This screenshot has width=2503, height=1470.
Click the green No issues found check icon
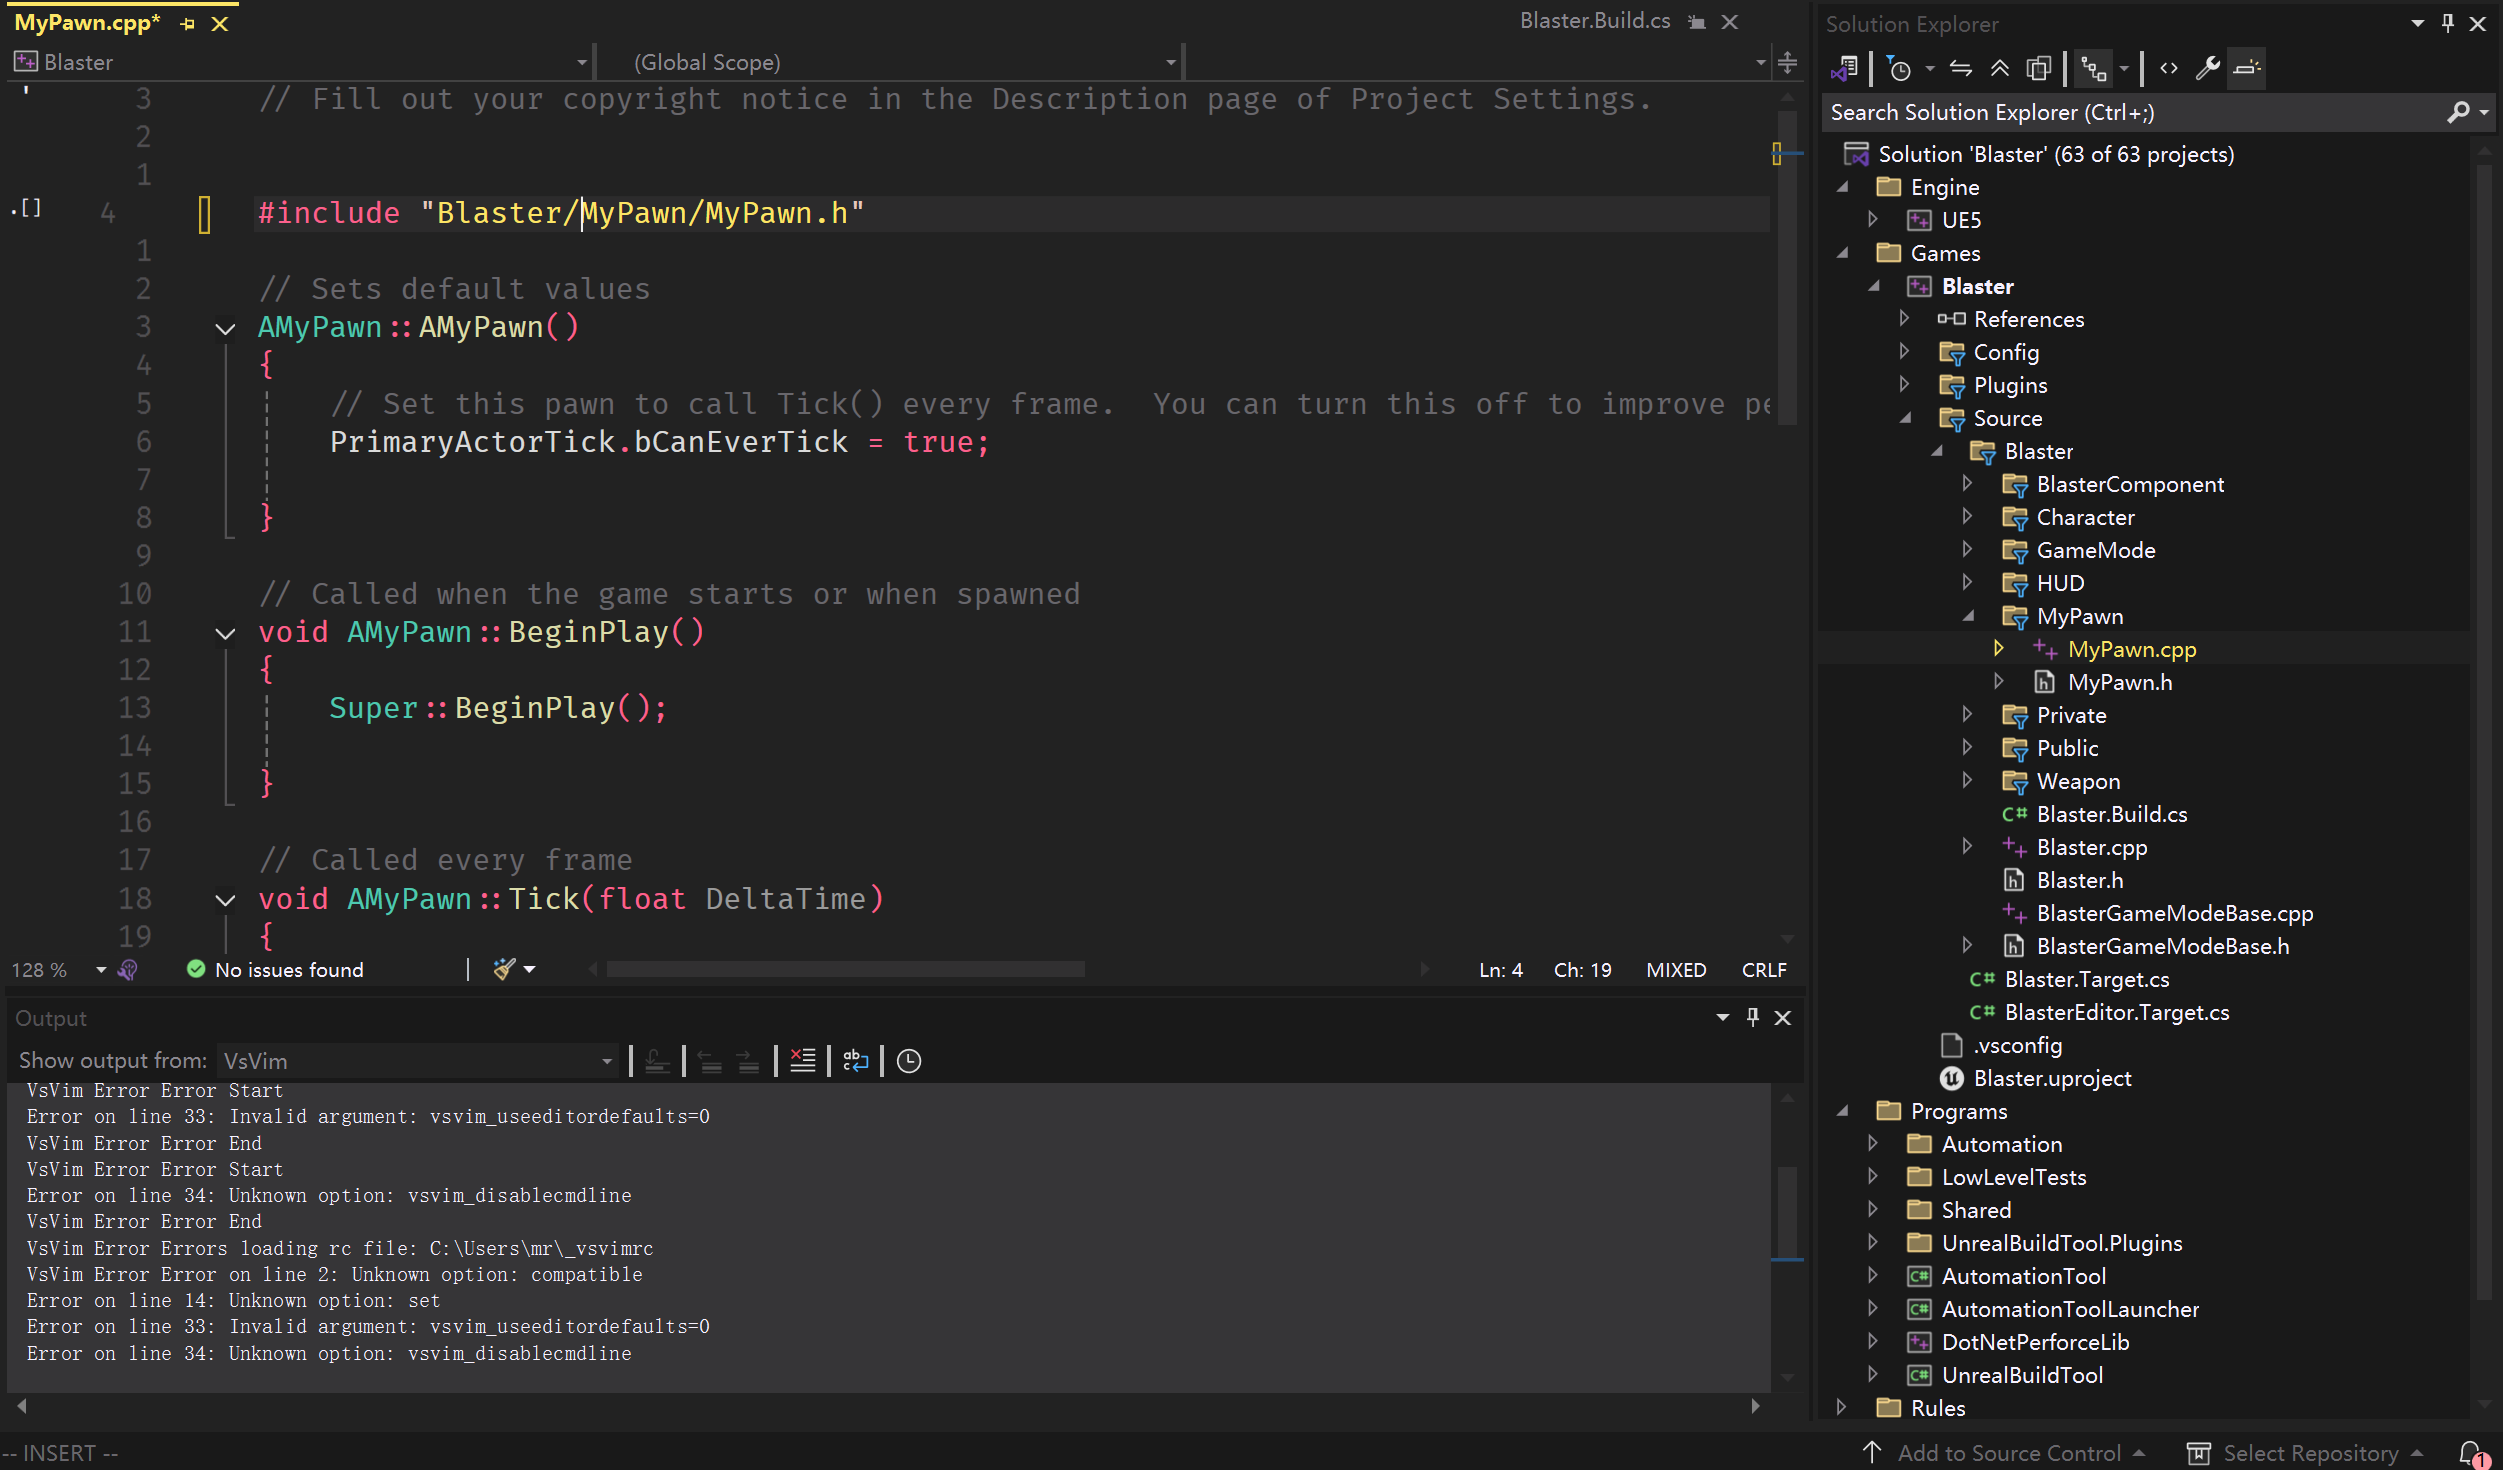[196, 969]
